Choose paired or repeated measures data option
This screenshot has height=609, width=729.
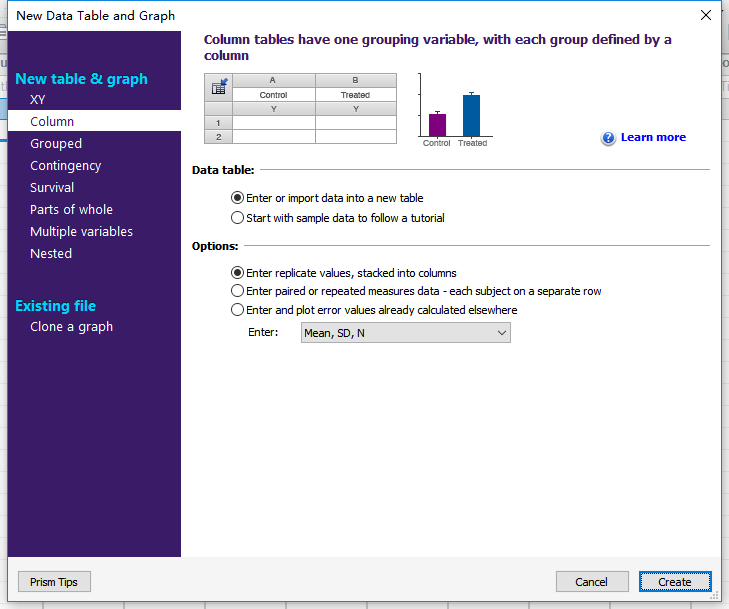tap(416, 291)
